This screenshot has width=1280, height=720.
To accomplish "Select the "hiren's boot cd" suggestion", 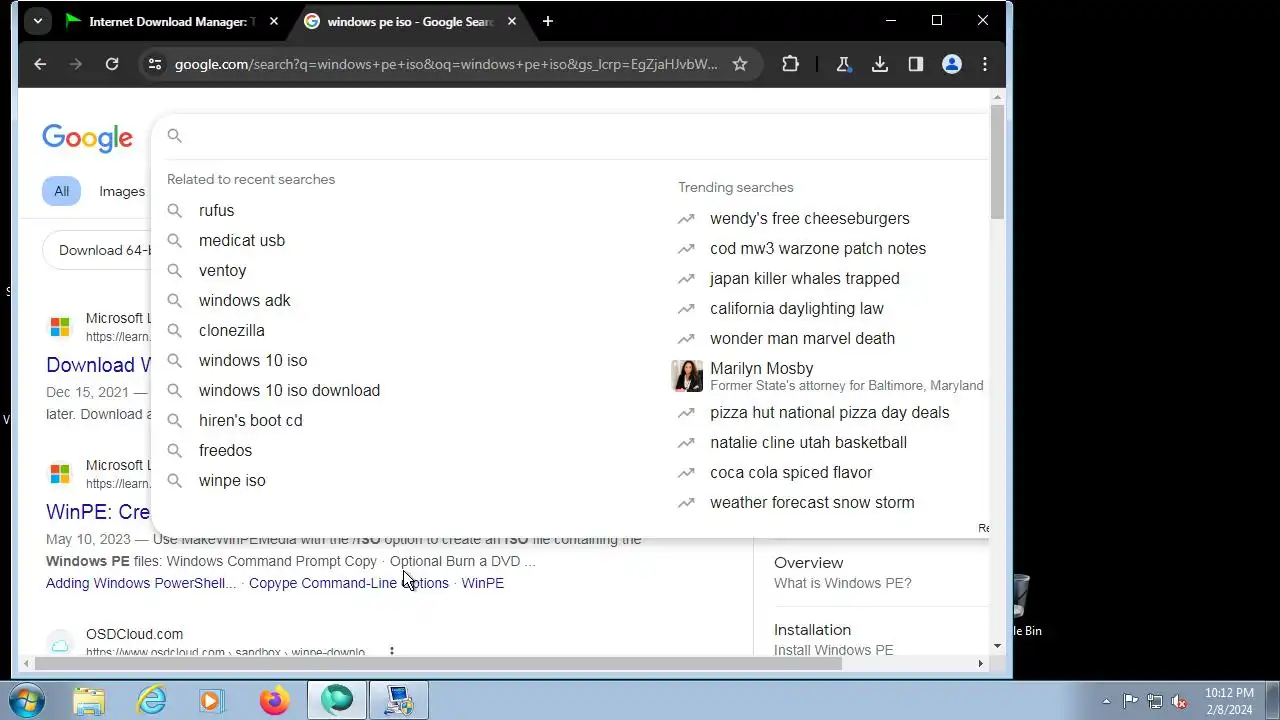I will (250, 420).
